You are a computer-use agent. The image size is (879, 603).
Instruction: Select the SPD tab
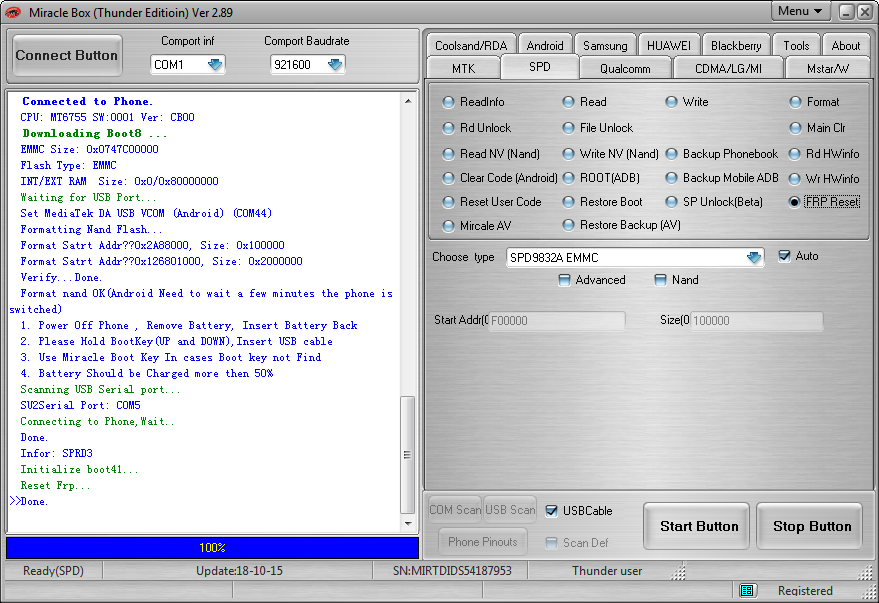[x=540, y=67]
